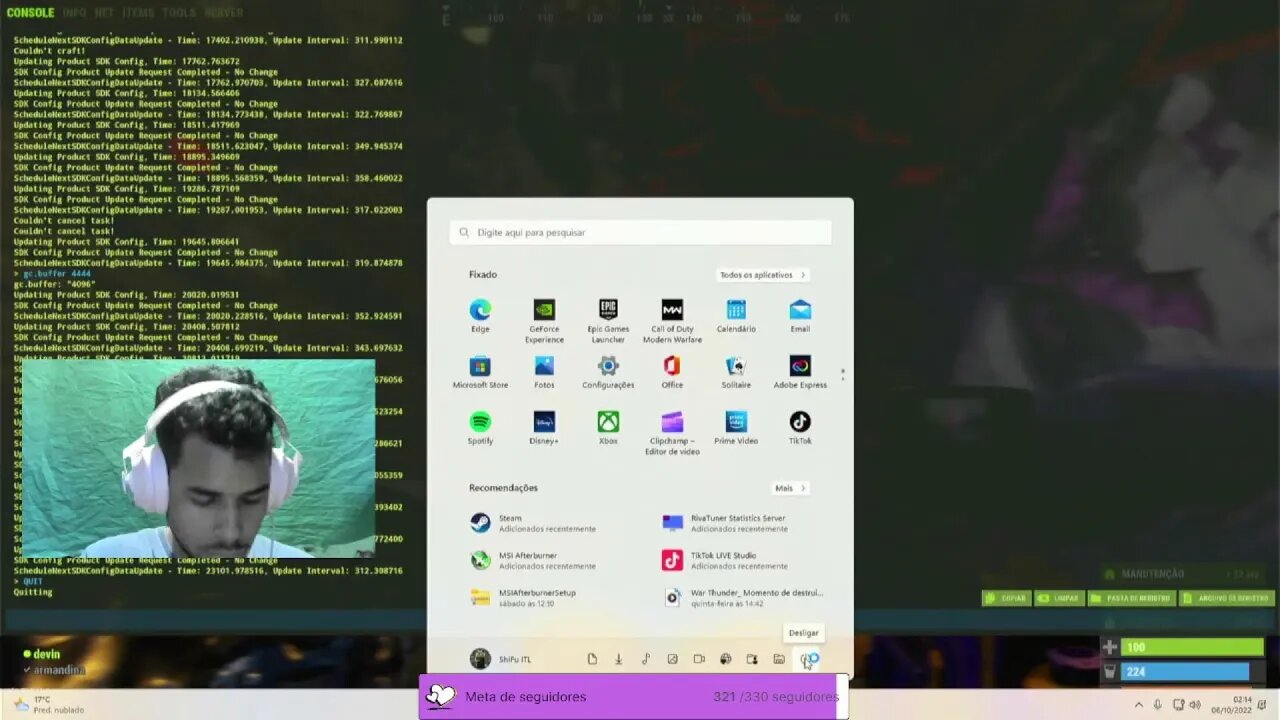Click the ARQUIVO DE REGISTRO button
Viewport: 1280px width, 720px height.
click(x=1227, y=598)
